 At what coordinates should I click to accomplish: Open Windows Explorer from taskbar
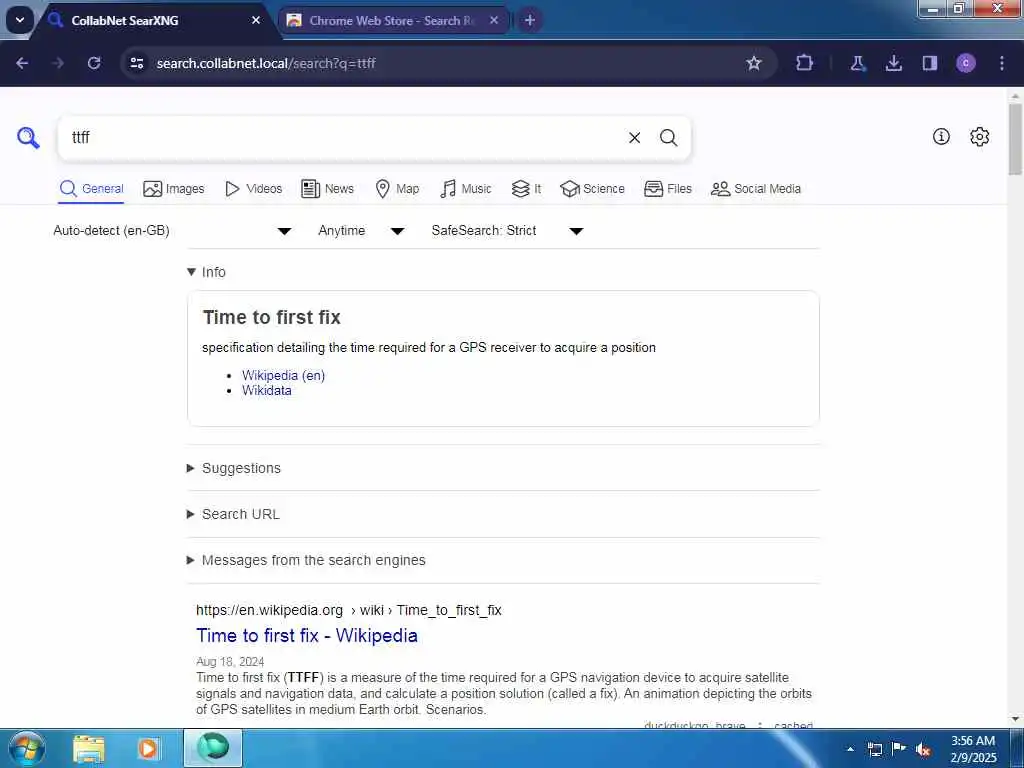88,748
